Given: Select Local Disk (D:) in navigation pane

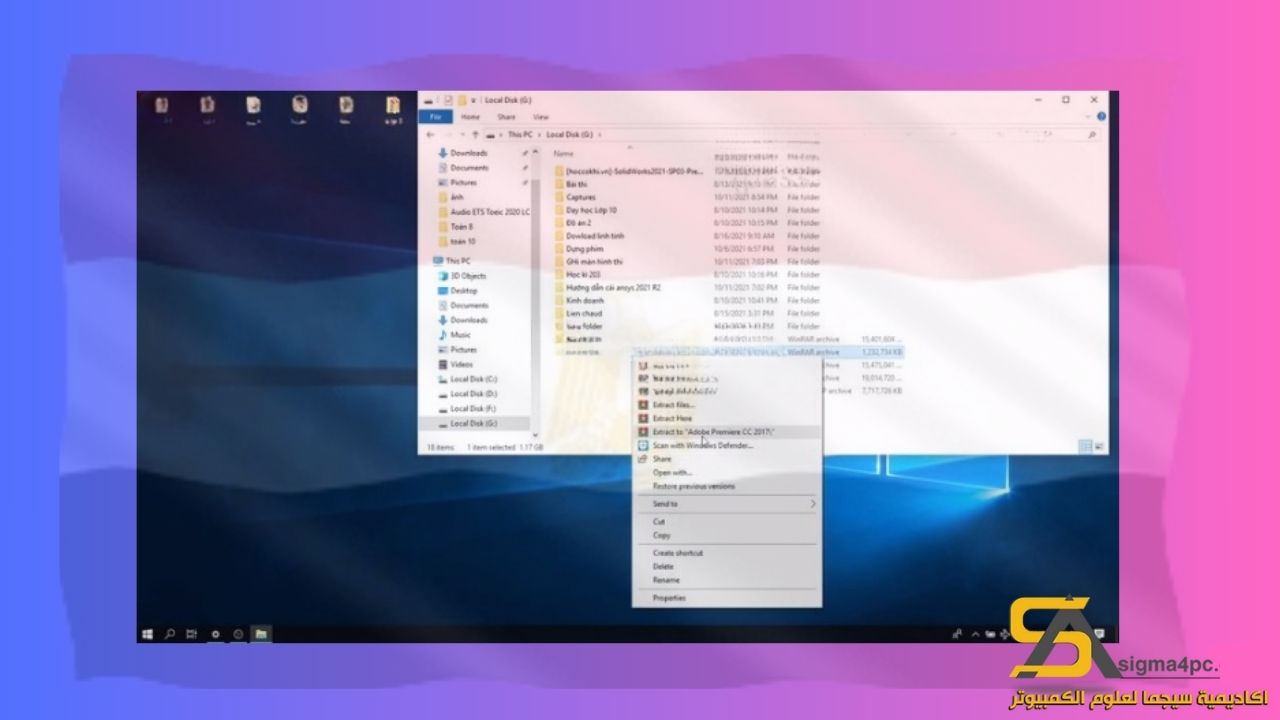Looking at the screenshot, I should [x=474, y=394].
